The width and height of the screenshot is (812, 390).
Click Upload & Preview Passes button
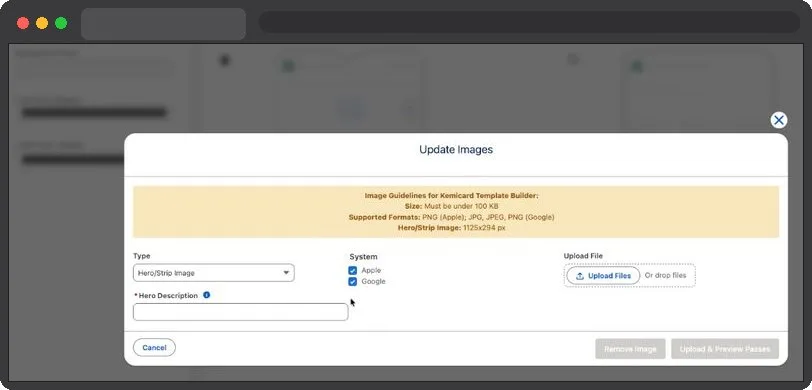pyautogui.click(x=725, y=349)
